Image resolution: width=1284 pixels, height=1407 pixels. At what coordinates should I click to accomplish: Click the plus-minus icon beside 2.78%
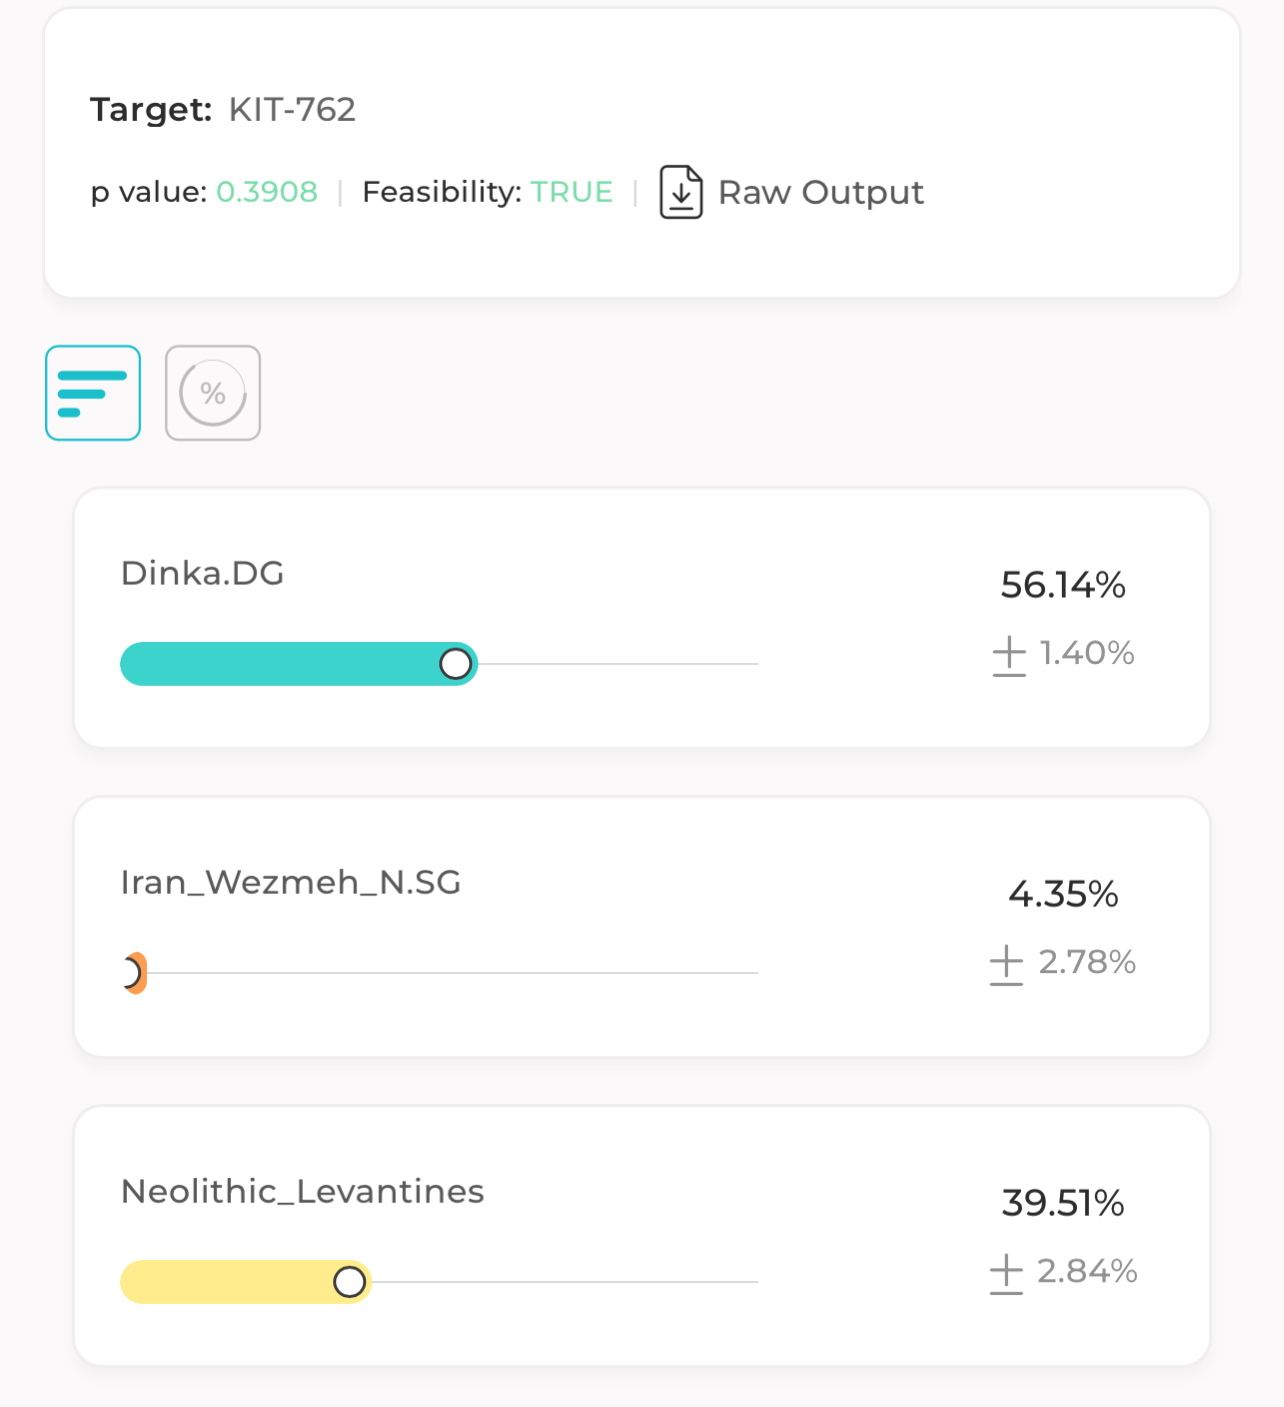[1006, 965]
